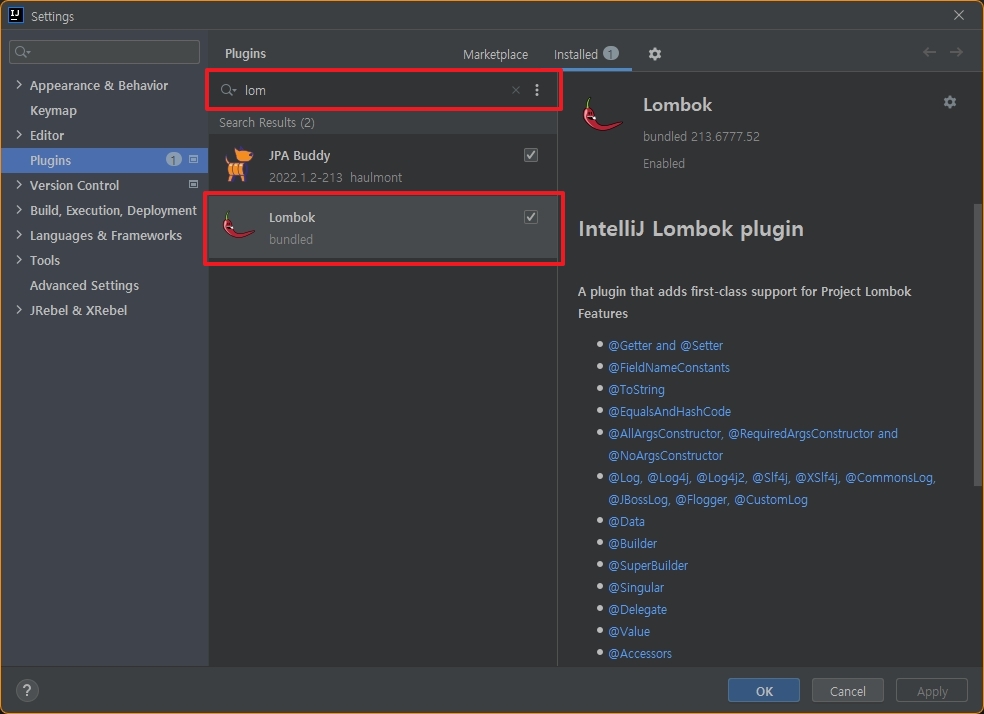Click the update count badge on the Installed tab
The height and width of the screenshot is (714, 984).
pyautogui.click(x=611, y=53)
